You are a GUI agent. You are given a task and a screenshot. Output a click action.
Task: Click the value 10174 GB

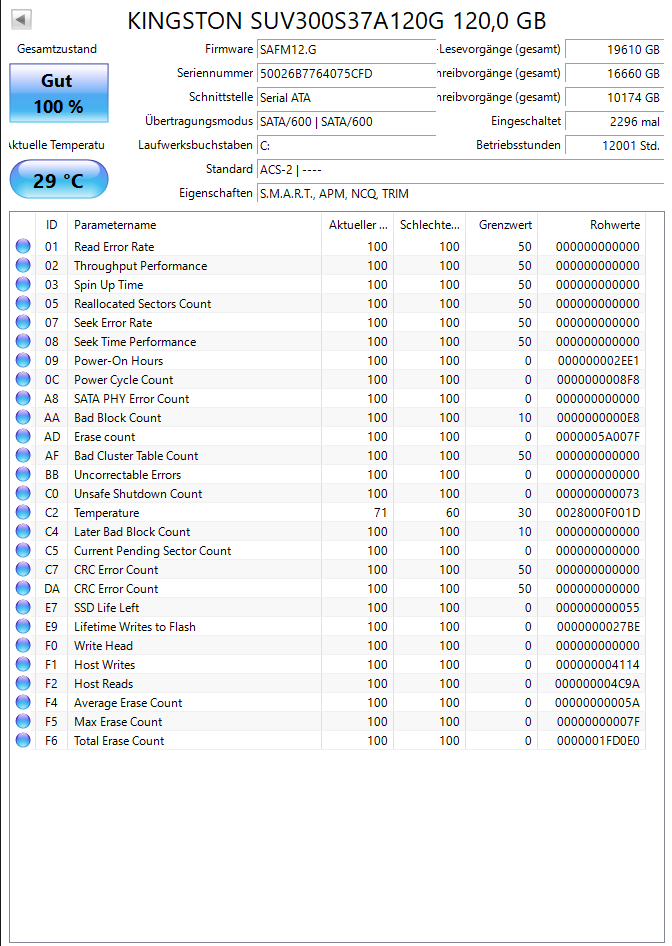click(615, 98)
